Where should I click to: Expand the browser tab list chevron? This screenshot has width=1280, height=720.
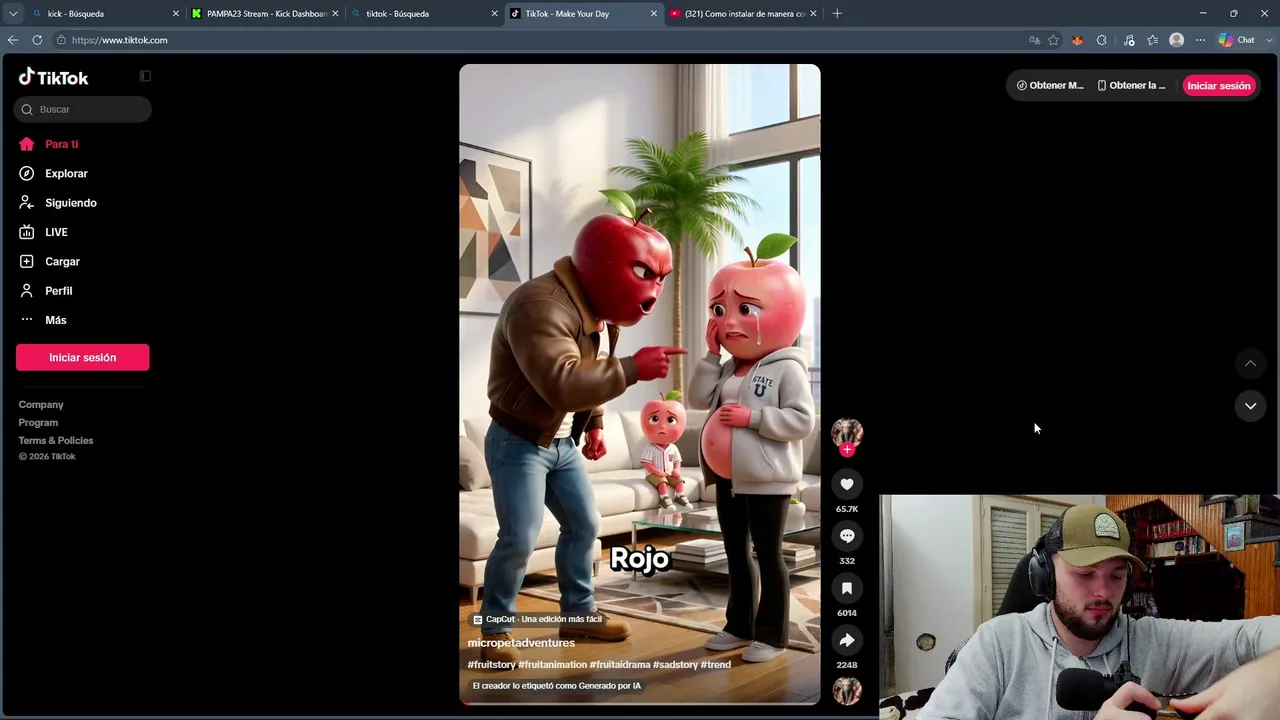[13, 13]
